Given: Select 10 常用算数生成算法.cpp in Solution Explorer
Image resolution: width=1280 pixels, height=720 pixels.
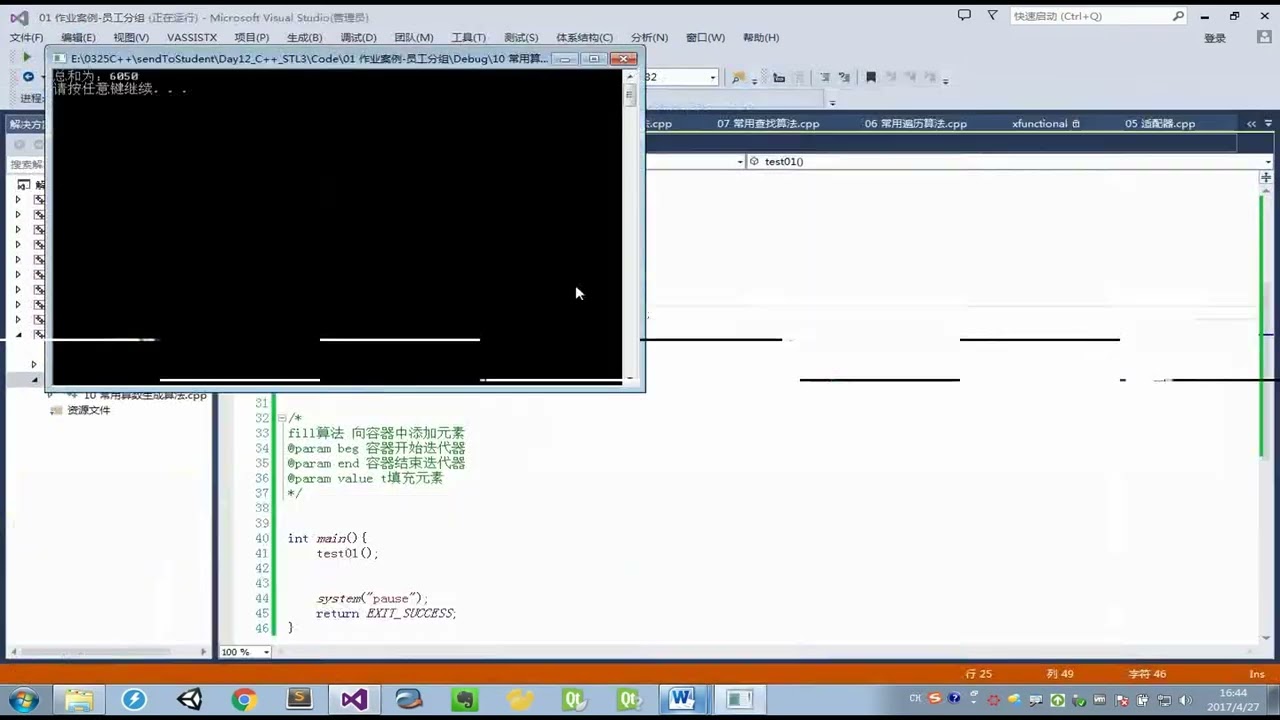Looking at the screenshot, I should (145, 395).
